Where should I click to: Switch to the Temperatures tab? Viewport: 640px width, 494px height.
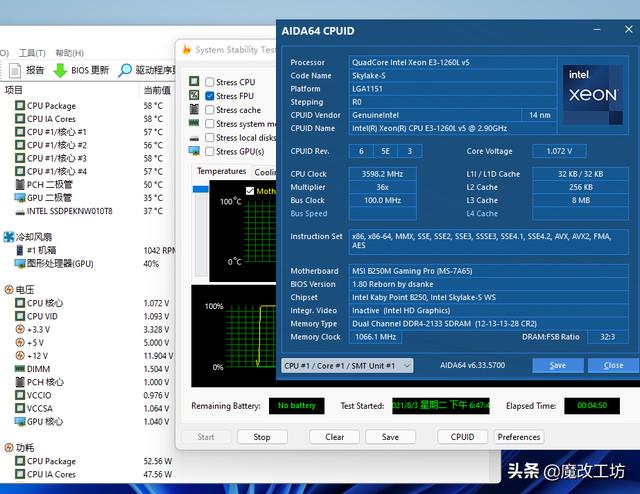point(221,171)
